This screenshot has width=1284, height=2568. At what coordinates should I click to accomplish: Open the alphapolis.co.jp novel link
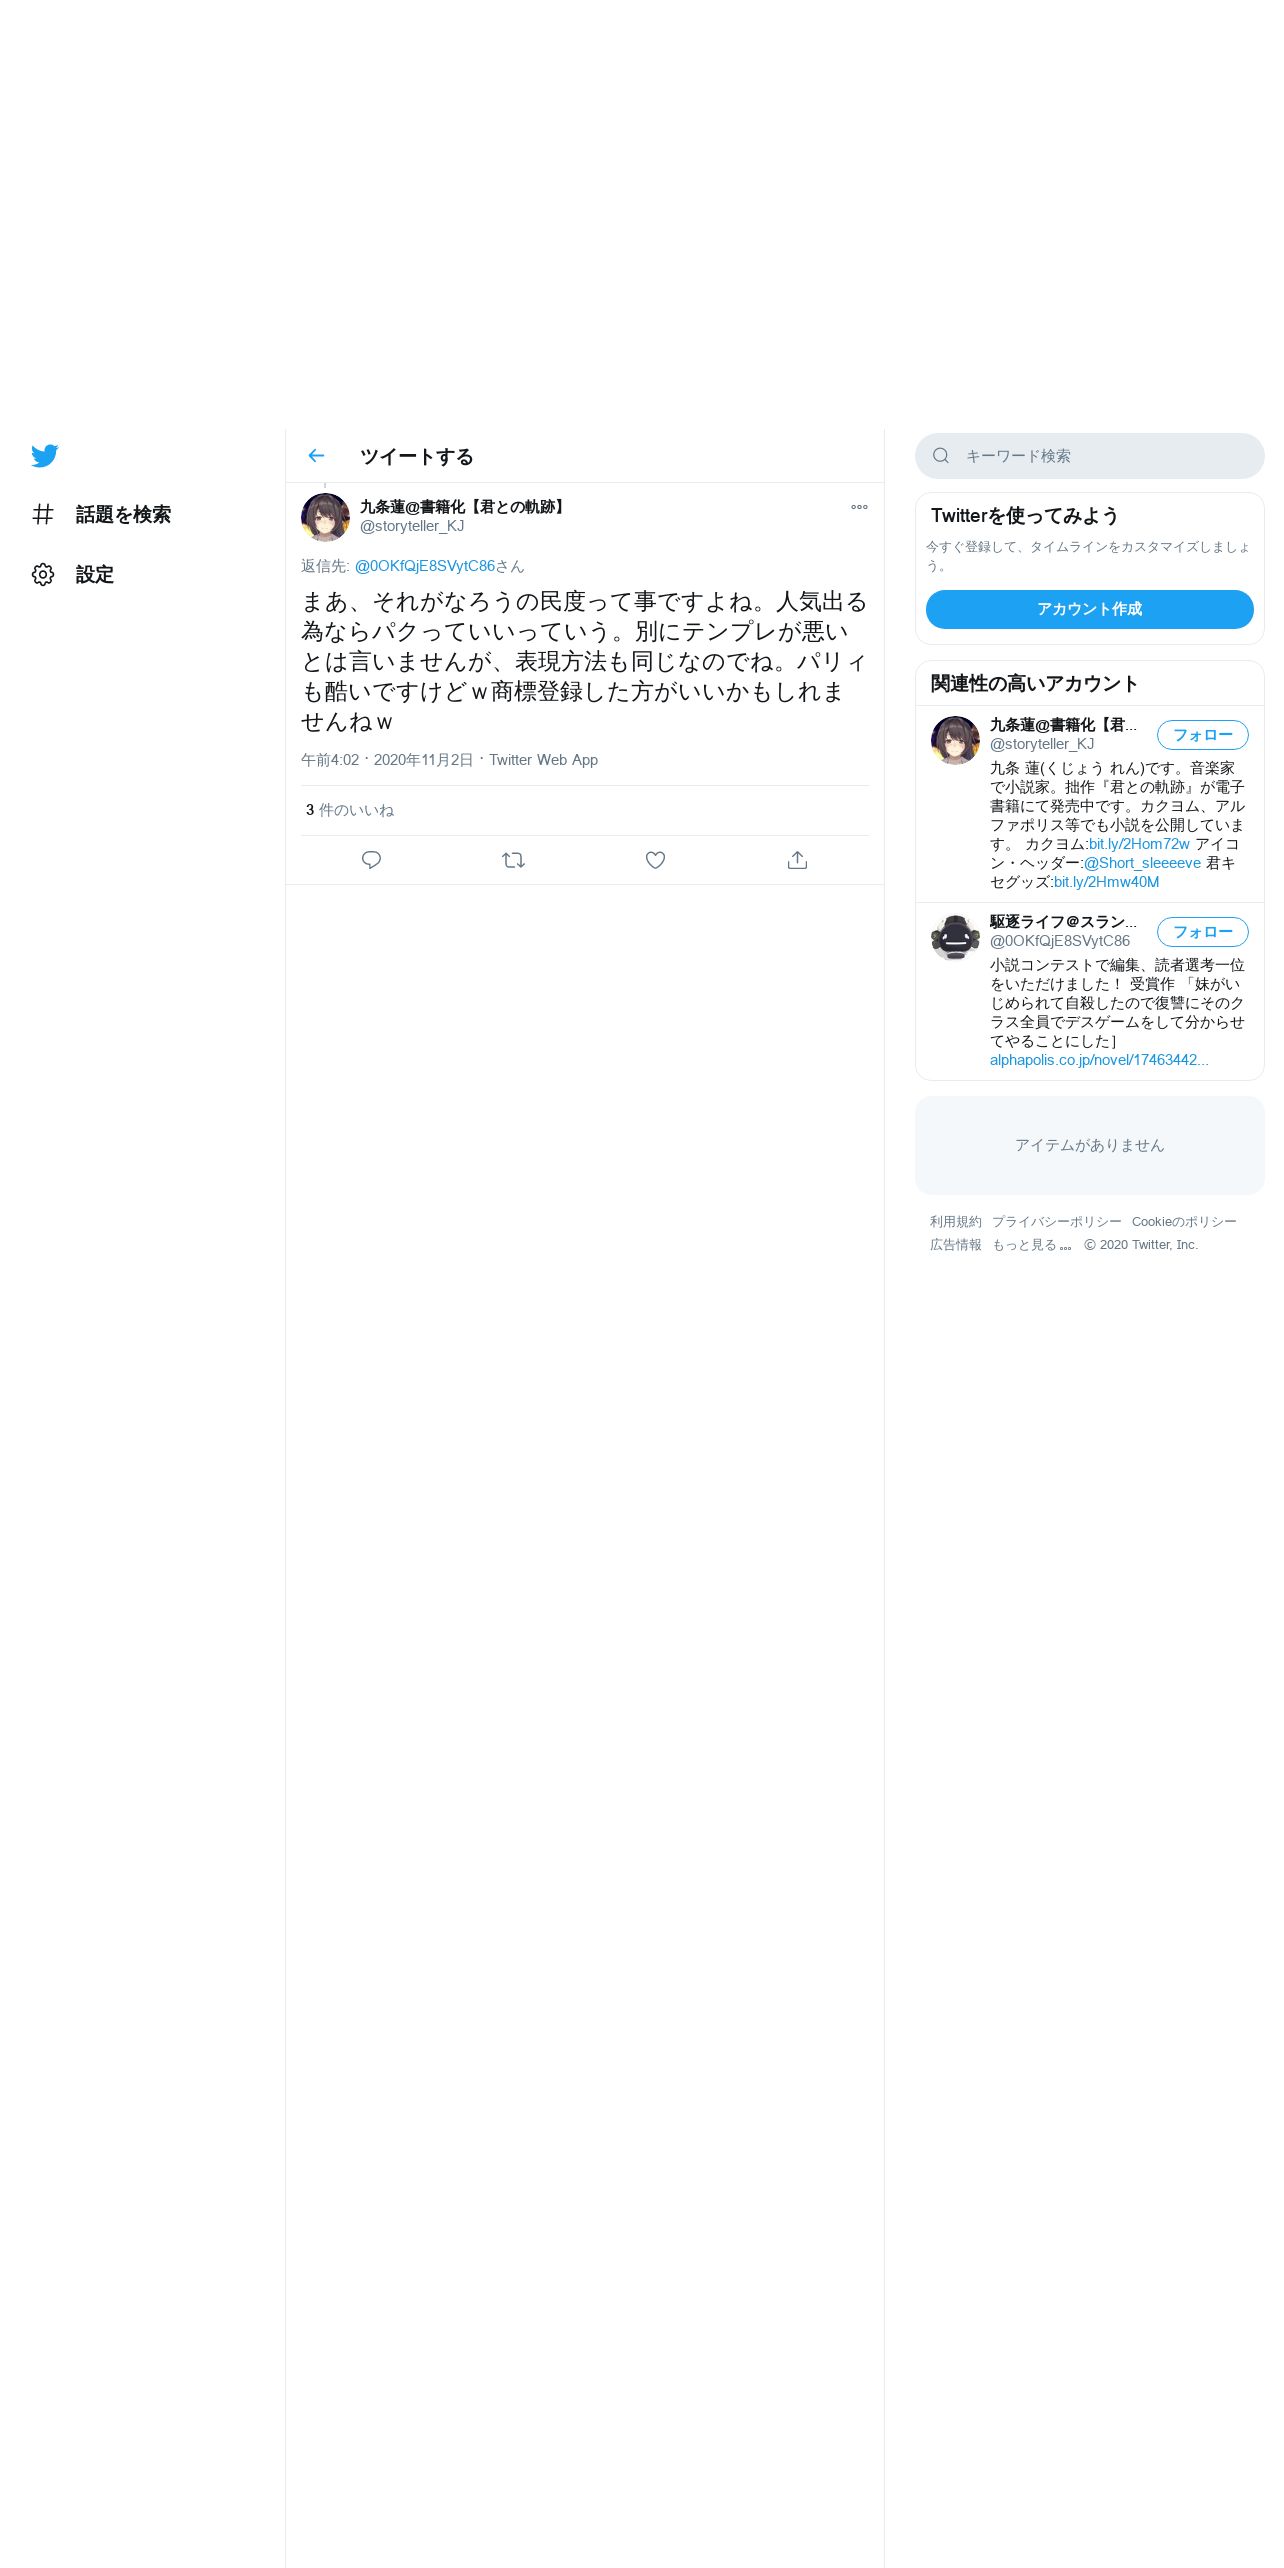click(x=1099, y=1060)
